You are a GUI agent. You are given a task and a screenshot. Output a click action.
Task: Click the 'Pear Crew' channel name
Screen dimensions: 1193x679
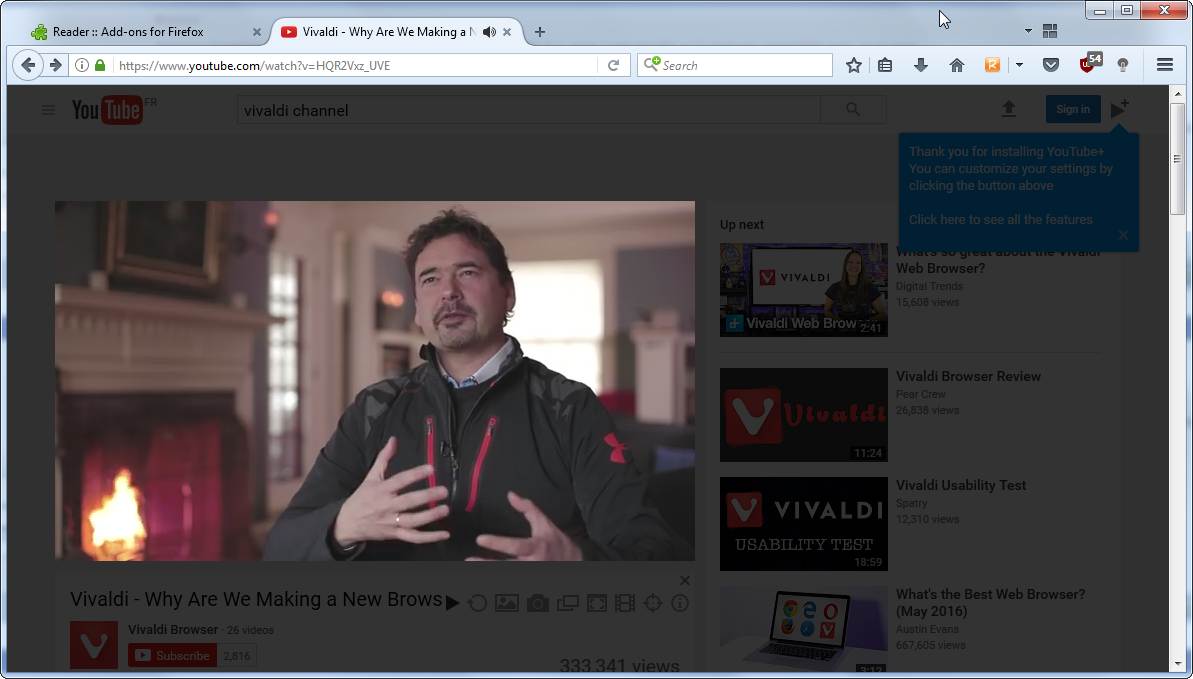(x=921, y=394)
